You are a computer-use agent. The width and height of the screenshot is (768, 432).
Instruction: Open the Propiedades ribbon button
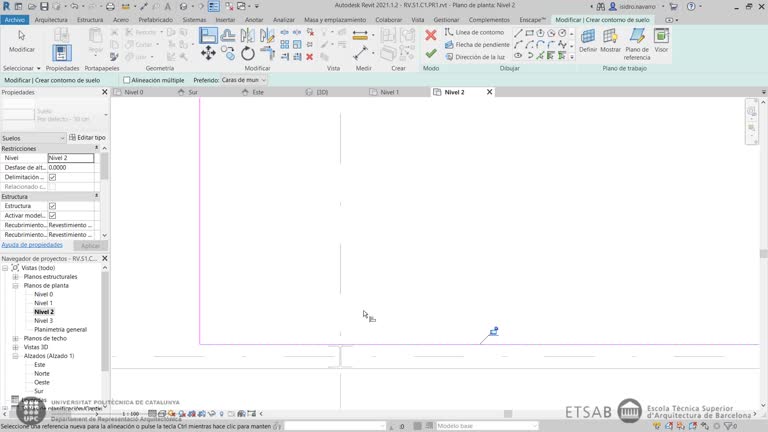62,52
